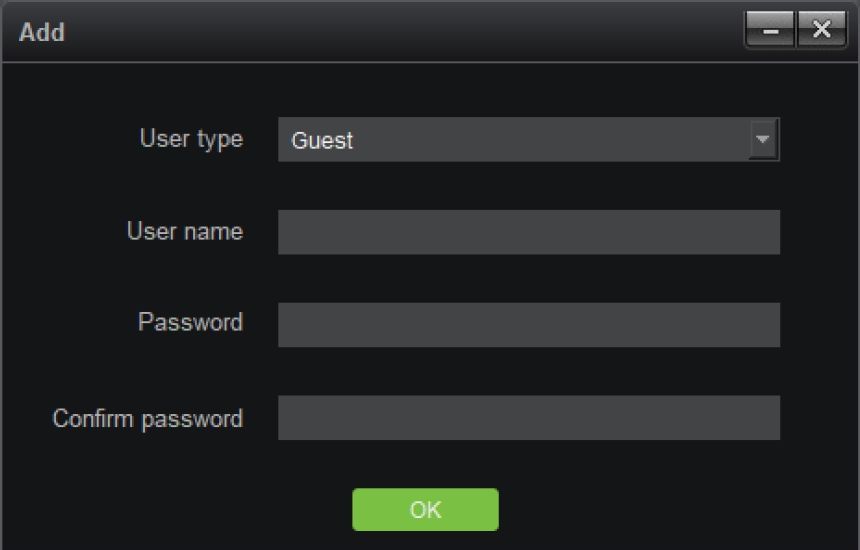
Task: Click the "Confirm password" label text
Action: pos(147,418)
